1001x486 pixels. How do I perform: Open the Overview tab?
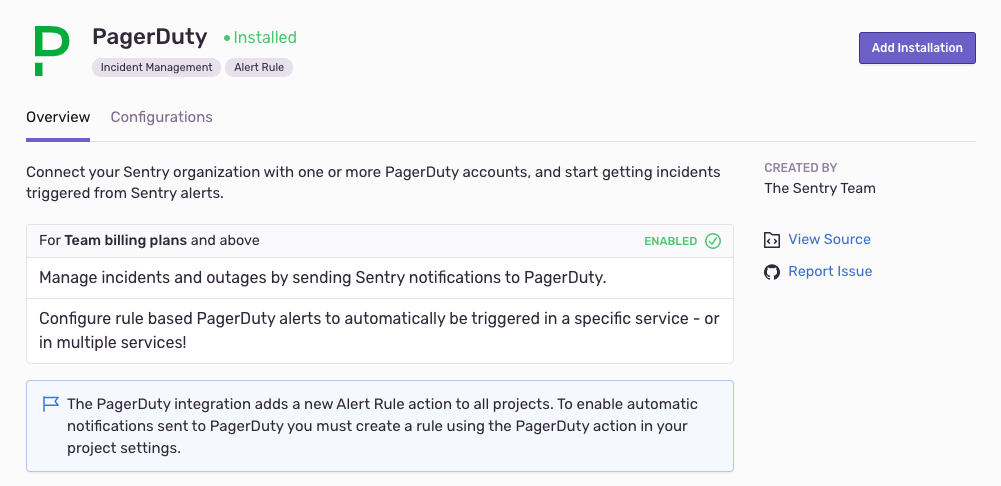coord(58,117)
